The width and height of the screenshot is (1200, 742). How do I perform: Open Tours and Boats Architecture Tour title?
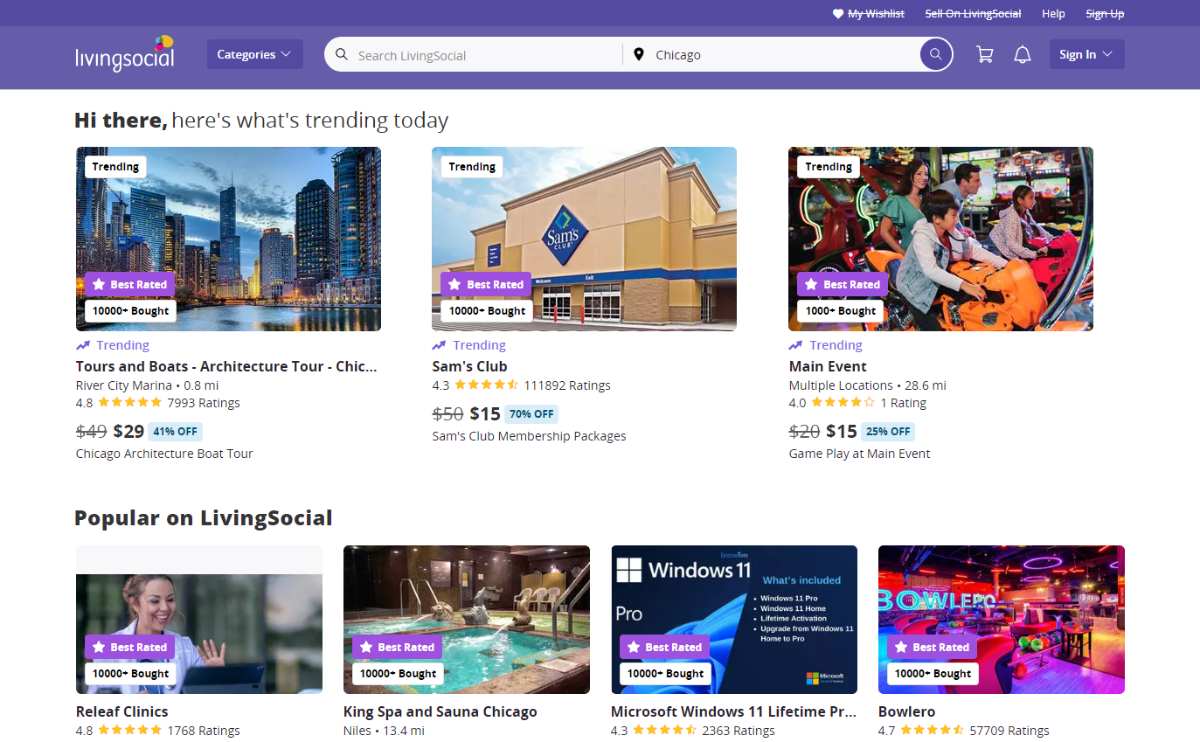coord(227,366)
